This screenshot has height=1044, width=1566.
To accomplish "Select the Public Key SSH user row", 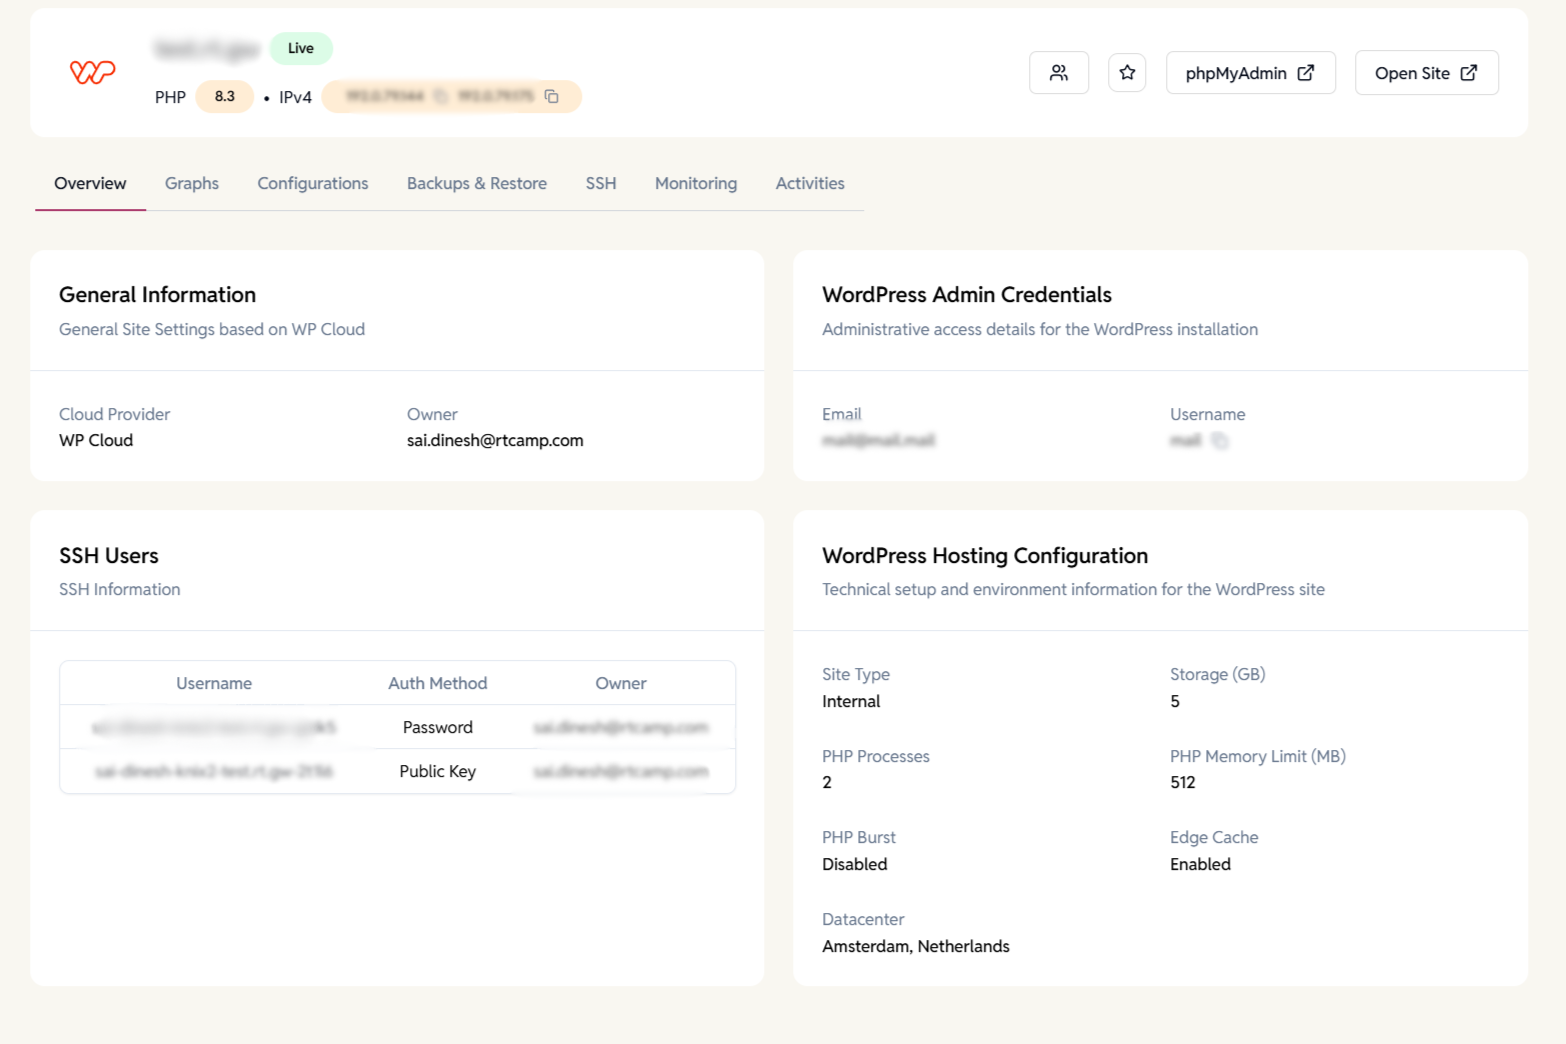I will tap(397, 771).
